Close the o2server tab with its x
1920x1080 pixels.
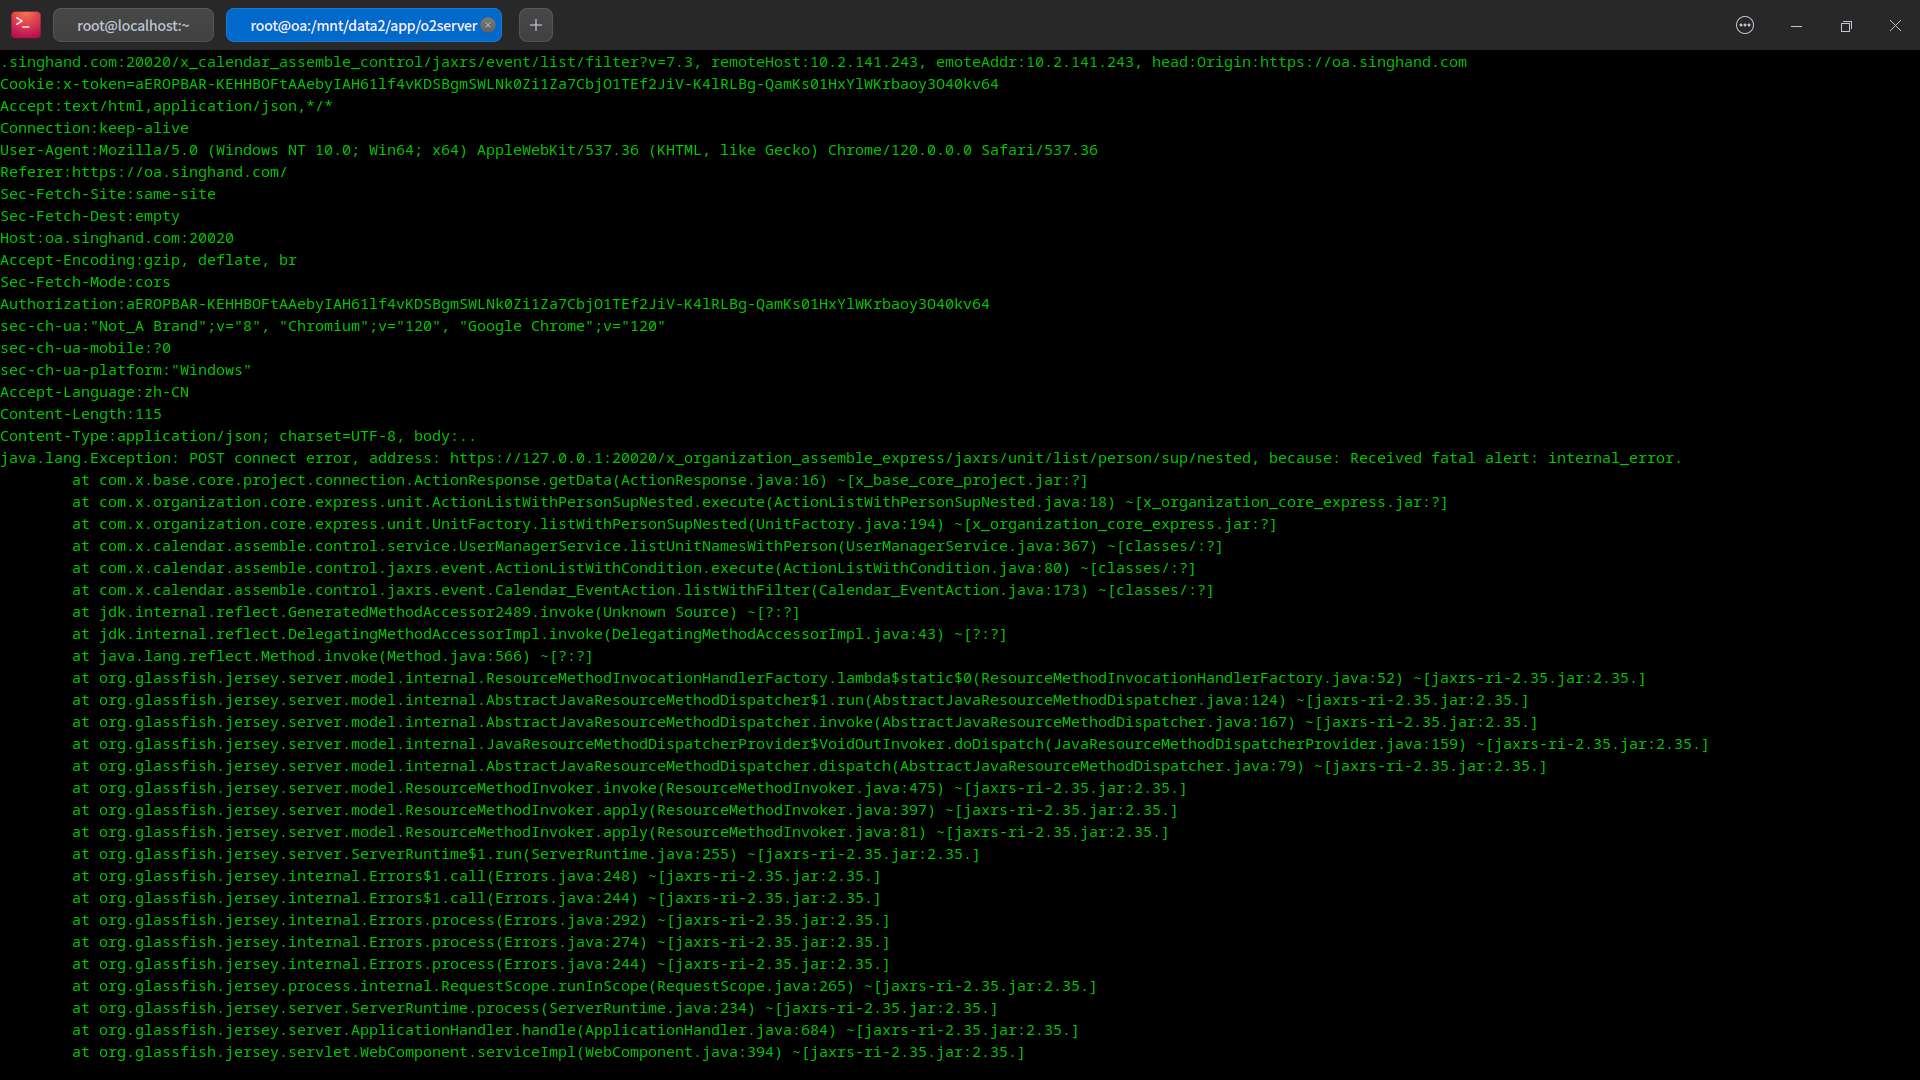[488, 25]
